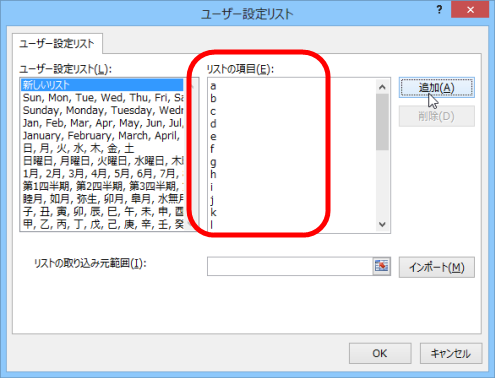Screen dimensions: 495x378
Task: Select 新しいリスト in the custom lists
Action: click(102, 85)
